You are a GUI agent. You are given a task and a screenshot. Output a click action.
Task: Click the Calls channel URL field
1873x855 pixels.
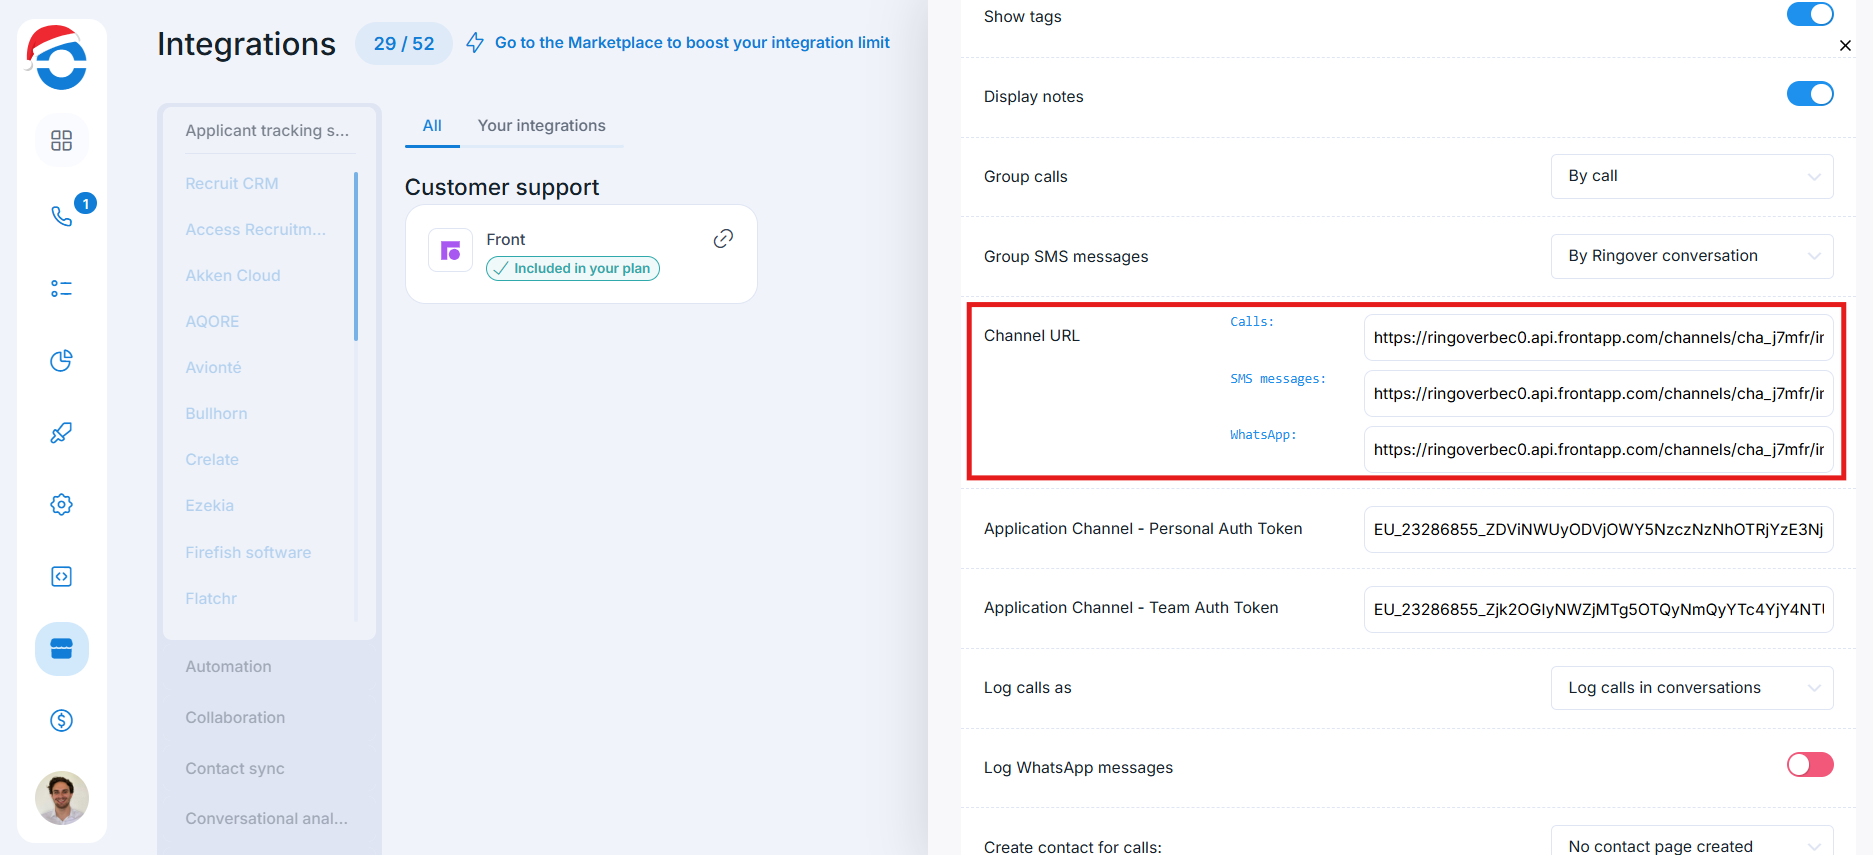pos(1597,338)
